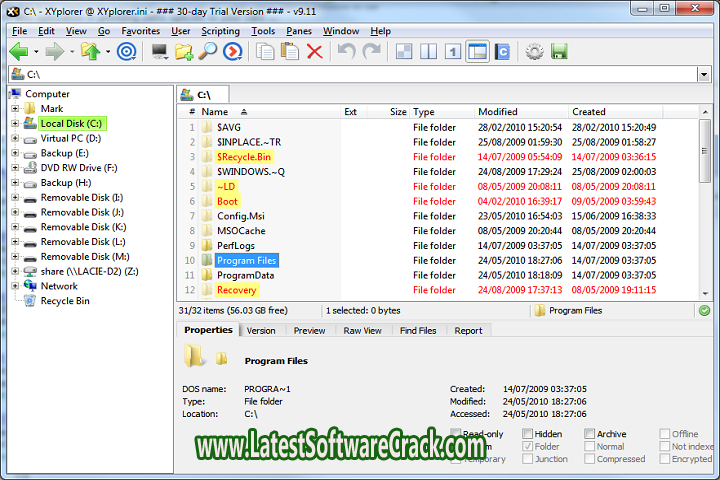Click the green Back arrow icon
Screen dimensions: 720x480
(x=19, y=51)
